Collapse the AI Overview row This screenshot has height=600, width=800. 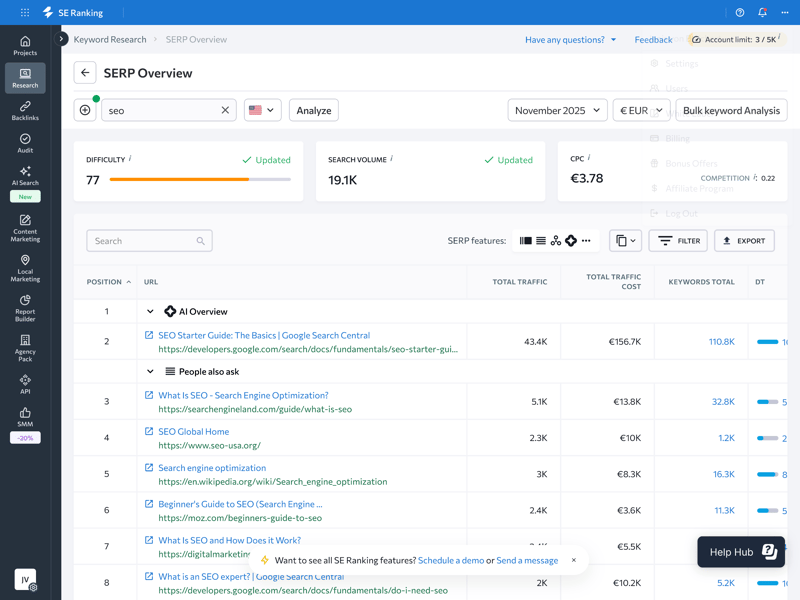pos(150,312)
